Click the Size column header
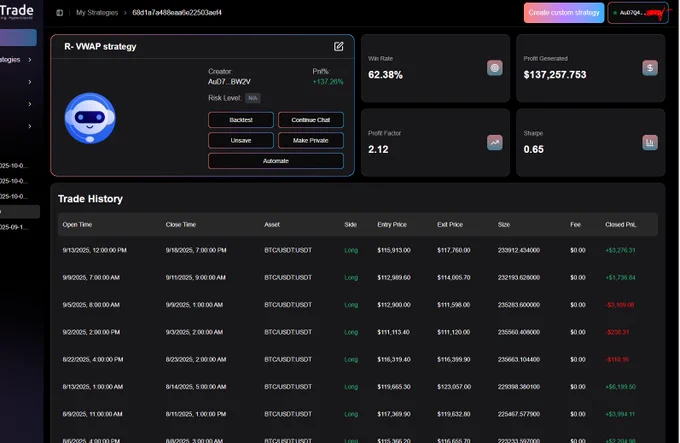This screenshot has height=443, width=680. pyautogui.click(x=504, y=225)
